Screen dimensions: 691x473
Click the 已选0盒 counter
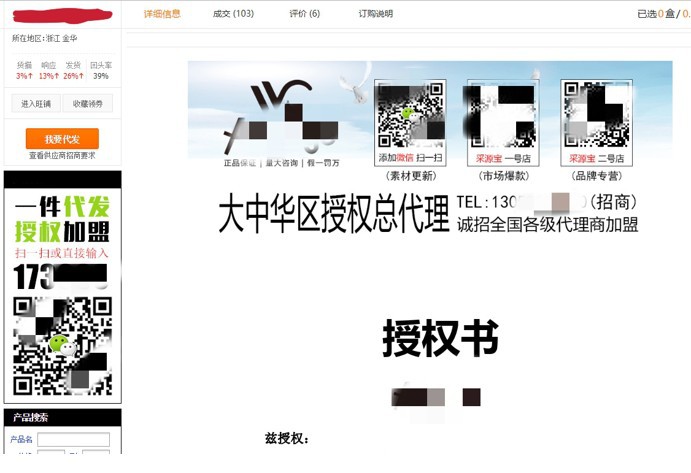pos(656,14)
